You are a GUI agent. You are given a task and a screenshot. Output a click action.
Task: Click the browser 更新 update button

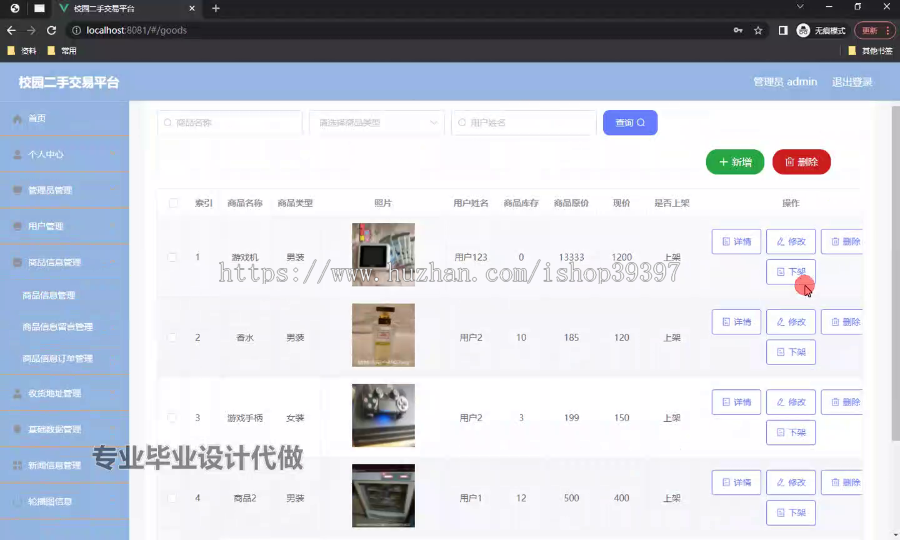(x=875, y=30)
